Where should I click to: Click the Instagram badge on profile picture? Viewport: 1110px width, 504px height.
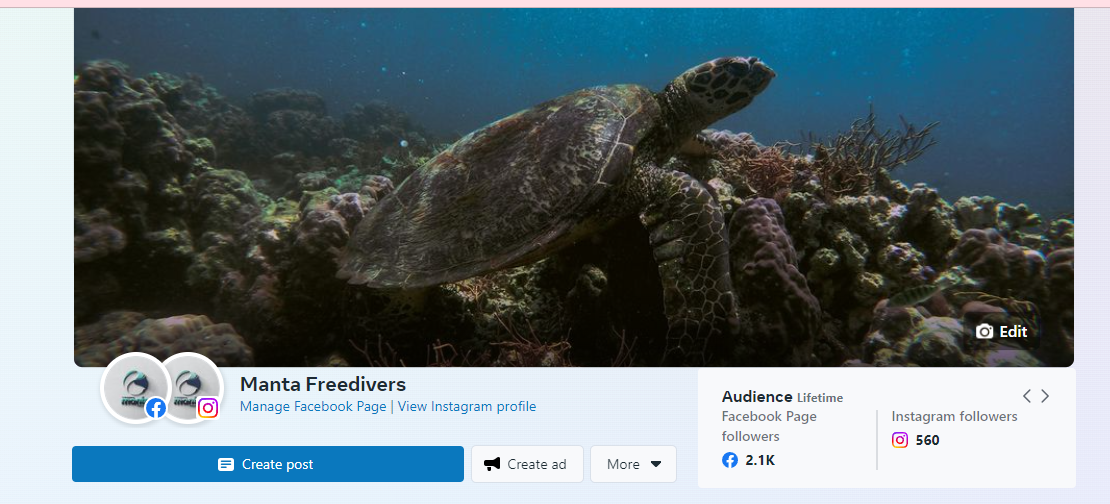(207, 408)
